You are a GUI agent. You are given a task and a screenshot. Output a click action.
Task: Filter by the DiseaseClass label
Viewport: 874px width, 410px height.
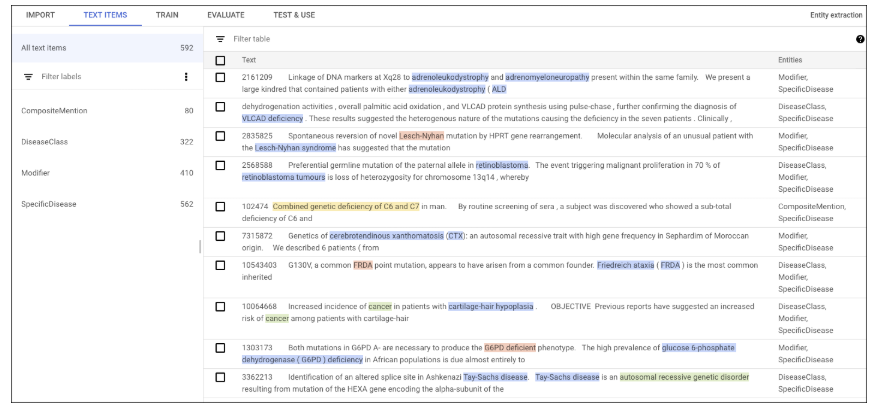(107, 142)
